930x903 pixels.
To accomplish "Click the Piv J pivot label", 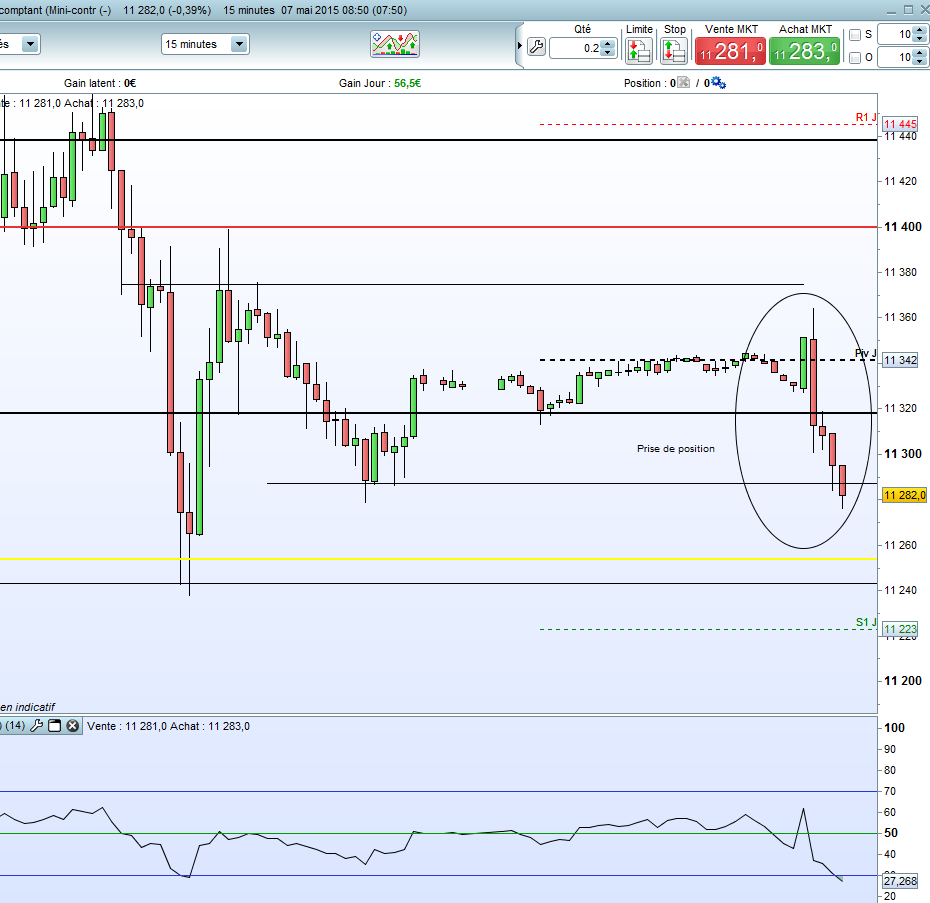I will coord(865,353).
